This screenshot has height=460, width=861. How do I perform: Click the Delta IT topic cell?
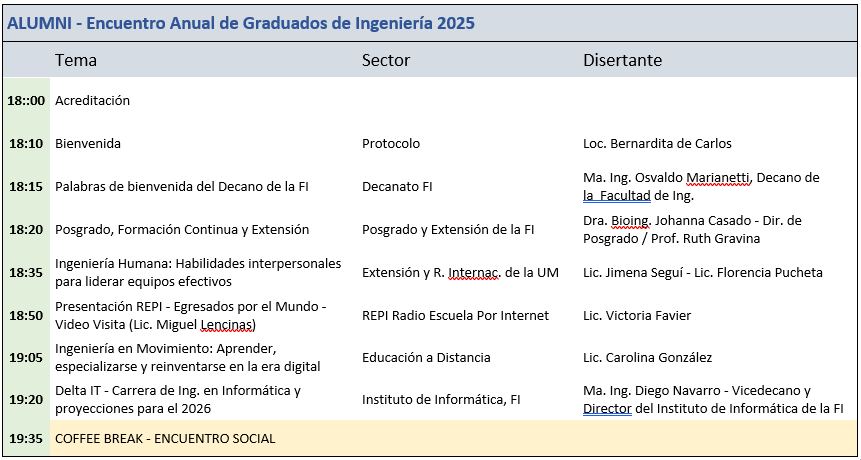[178, 400]
